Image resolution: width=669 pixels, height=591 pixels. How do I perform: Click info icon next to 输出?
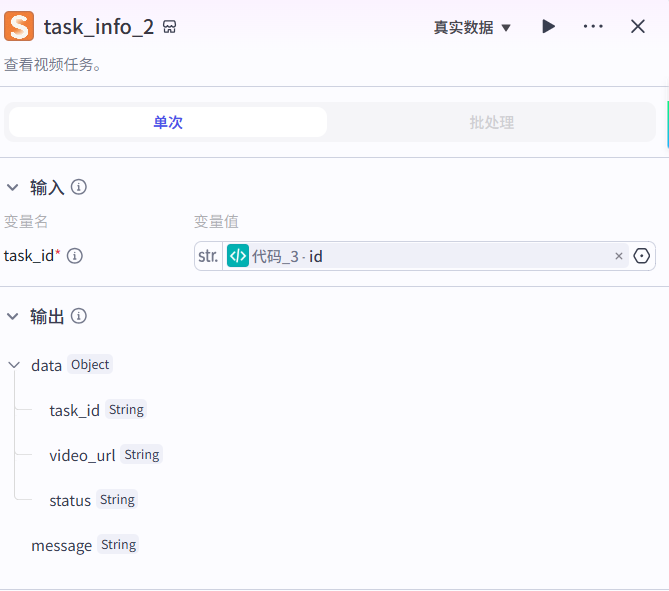pos(79,316)
